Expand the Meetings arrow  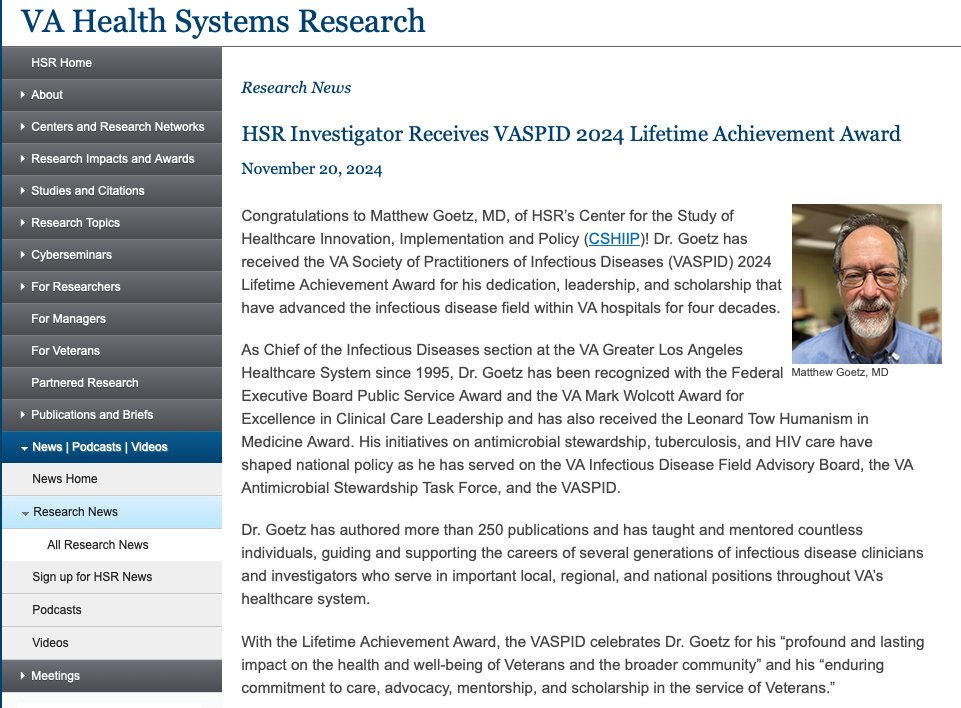coord(23,676)
